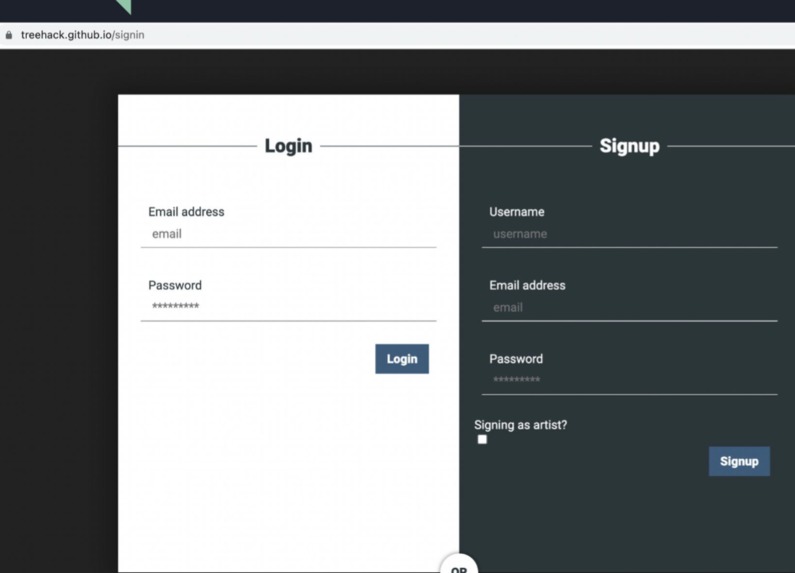Click the Signup submit button

[x=739, y=461]
